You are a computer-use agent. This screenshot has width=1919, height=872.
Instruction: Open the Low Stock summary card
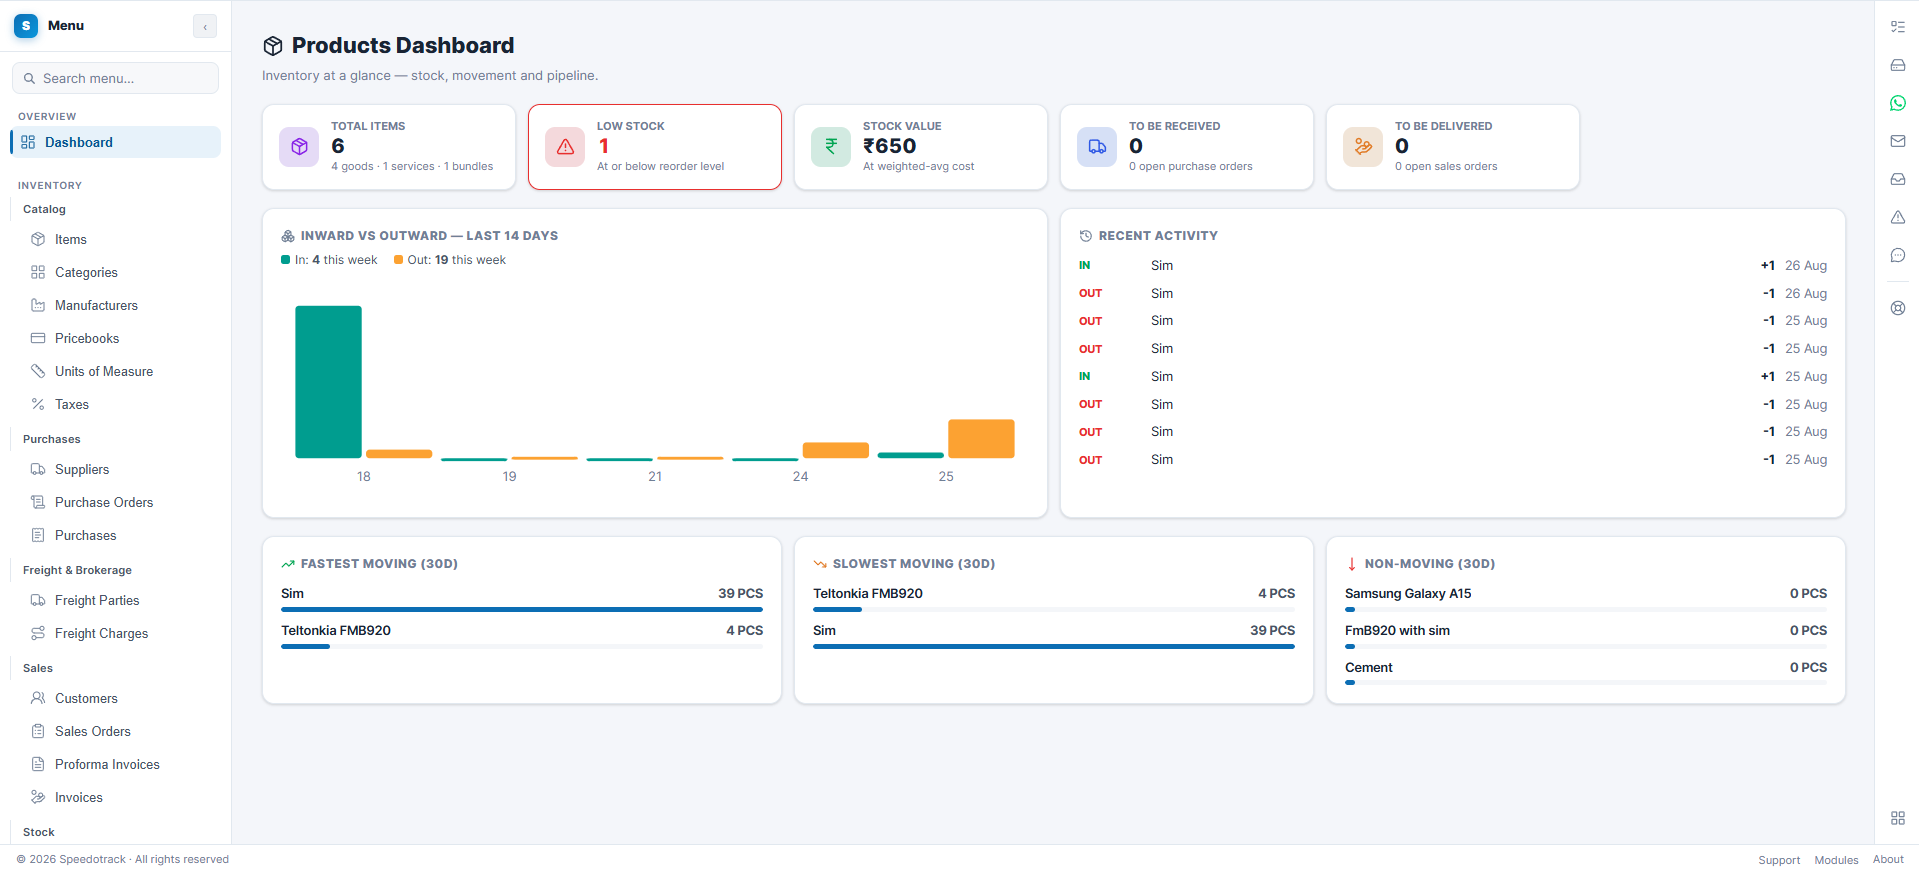(x=655, y=147)
